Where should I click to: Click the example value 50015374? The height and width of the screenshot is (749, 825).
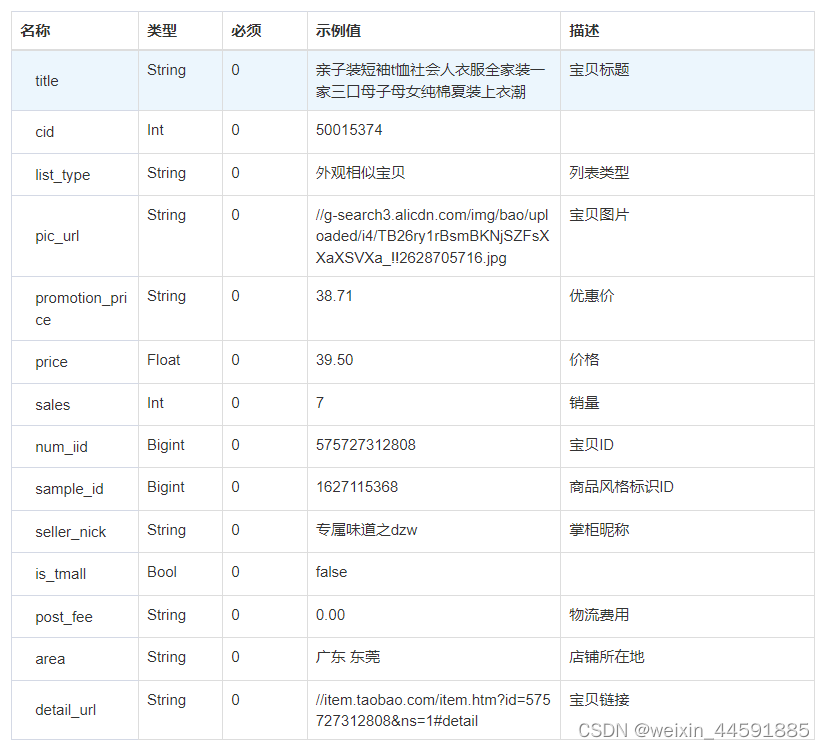pos(349,130)
